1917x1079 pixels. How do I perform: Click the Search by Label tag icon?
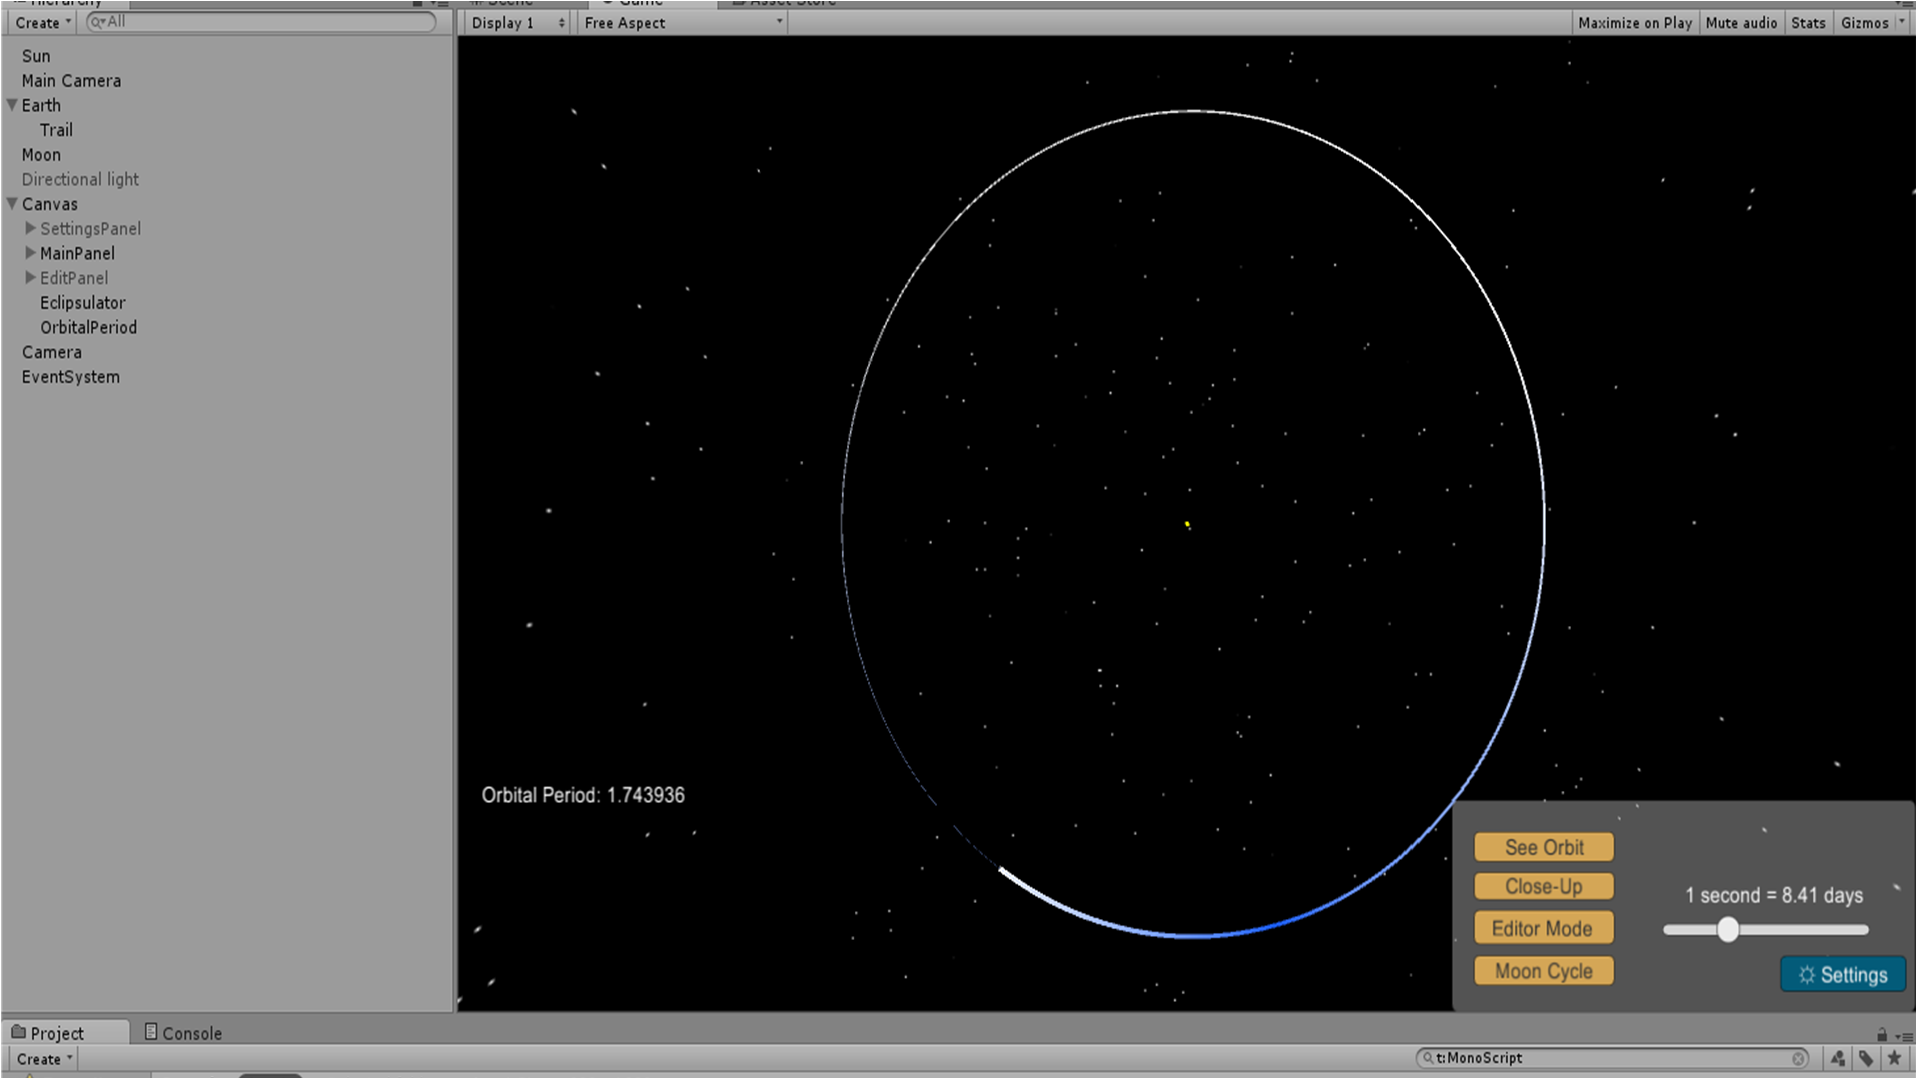[1866, 1058]
